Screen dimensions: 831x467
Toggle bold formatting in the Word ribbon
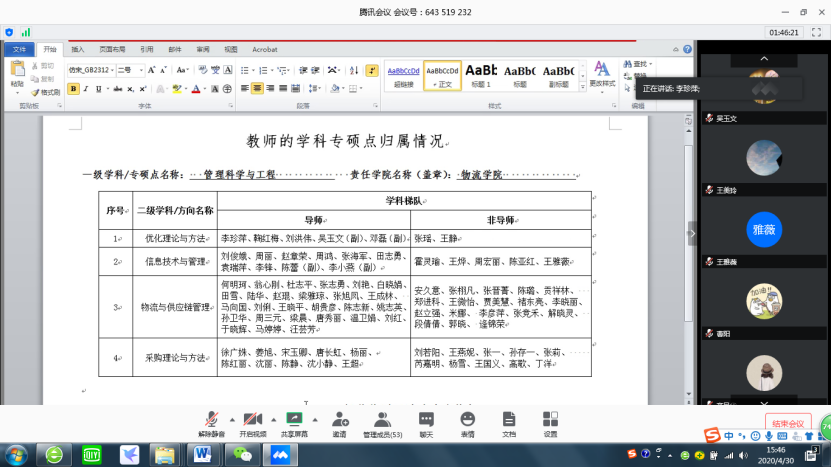73,88
